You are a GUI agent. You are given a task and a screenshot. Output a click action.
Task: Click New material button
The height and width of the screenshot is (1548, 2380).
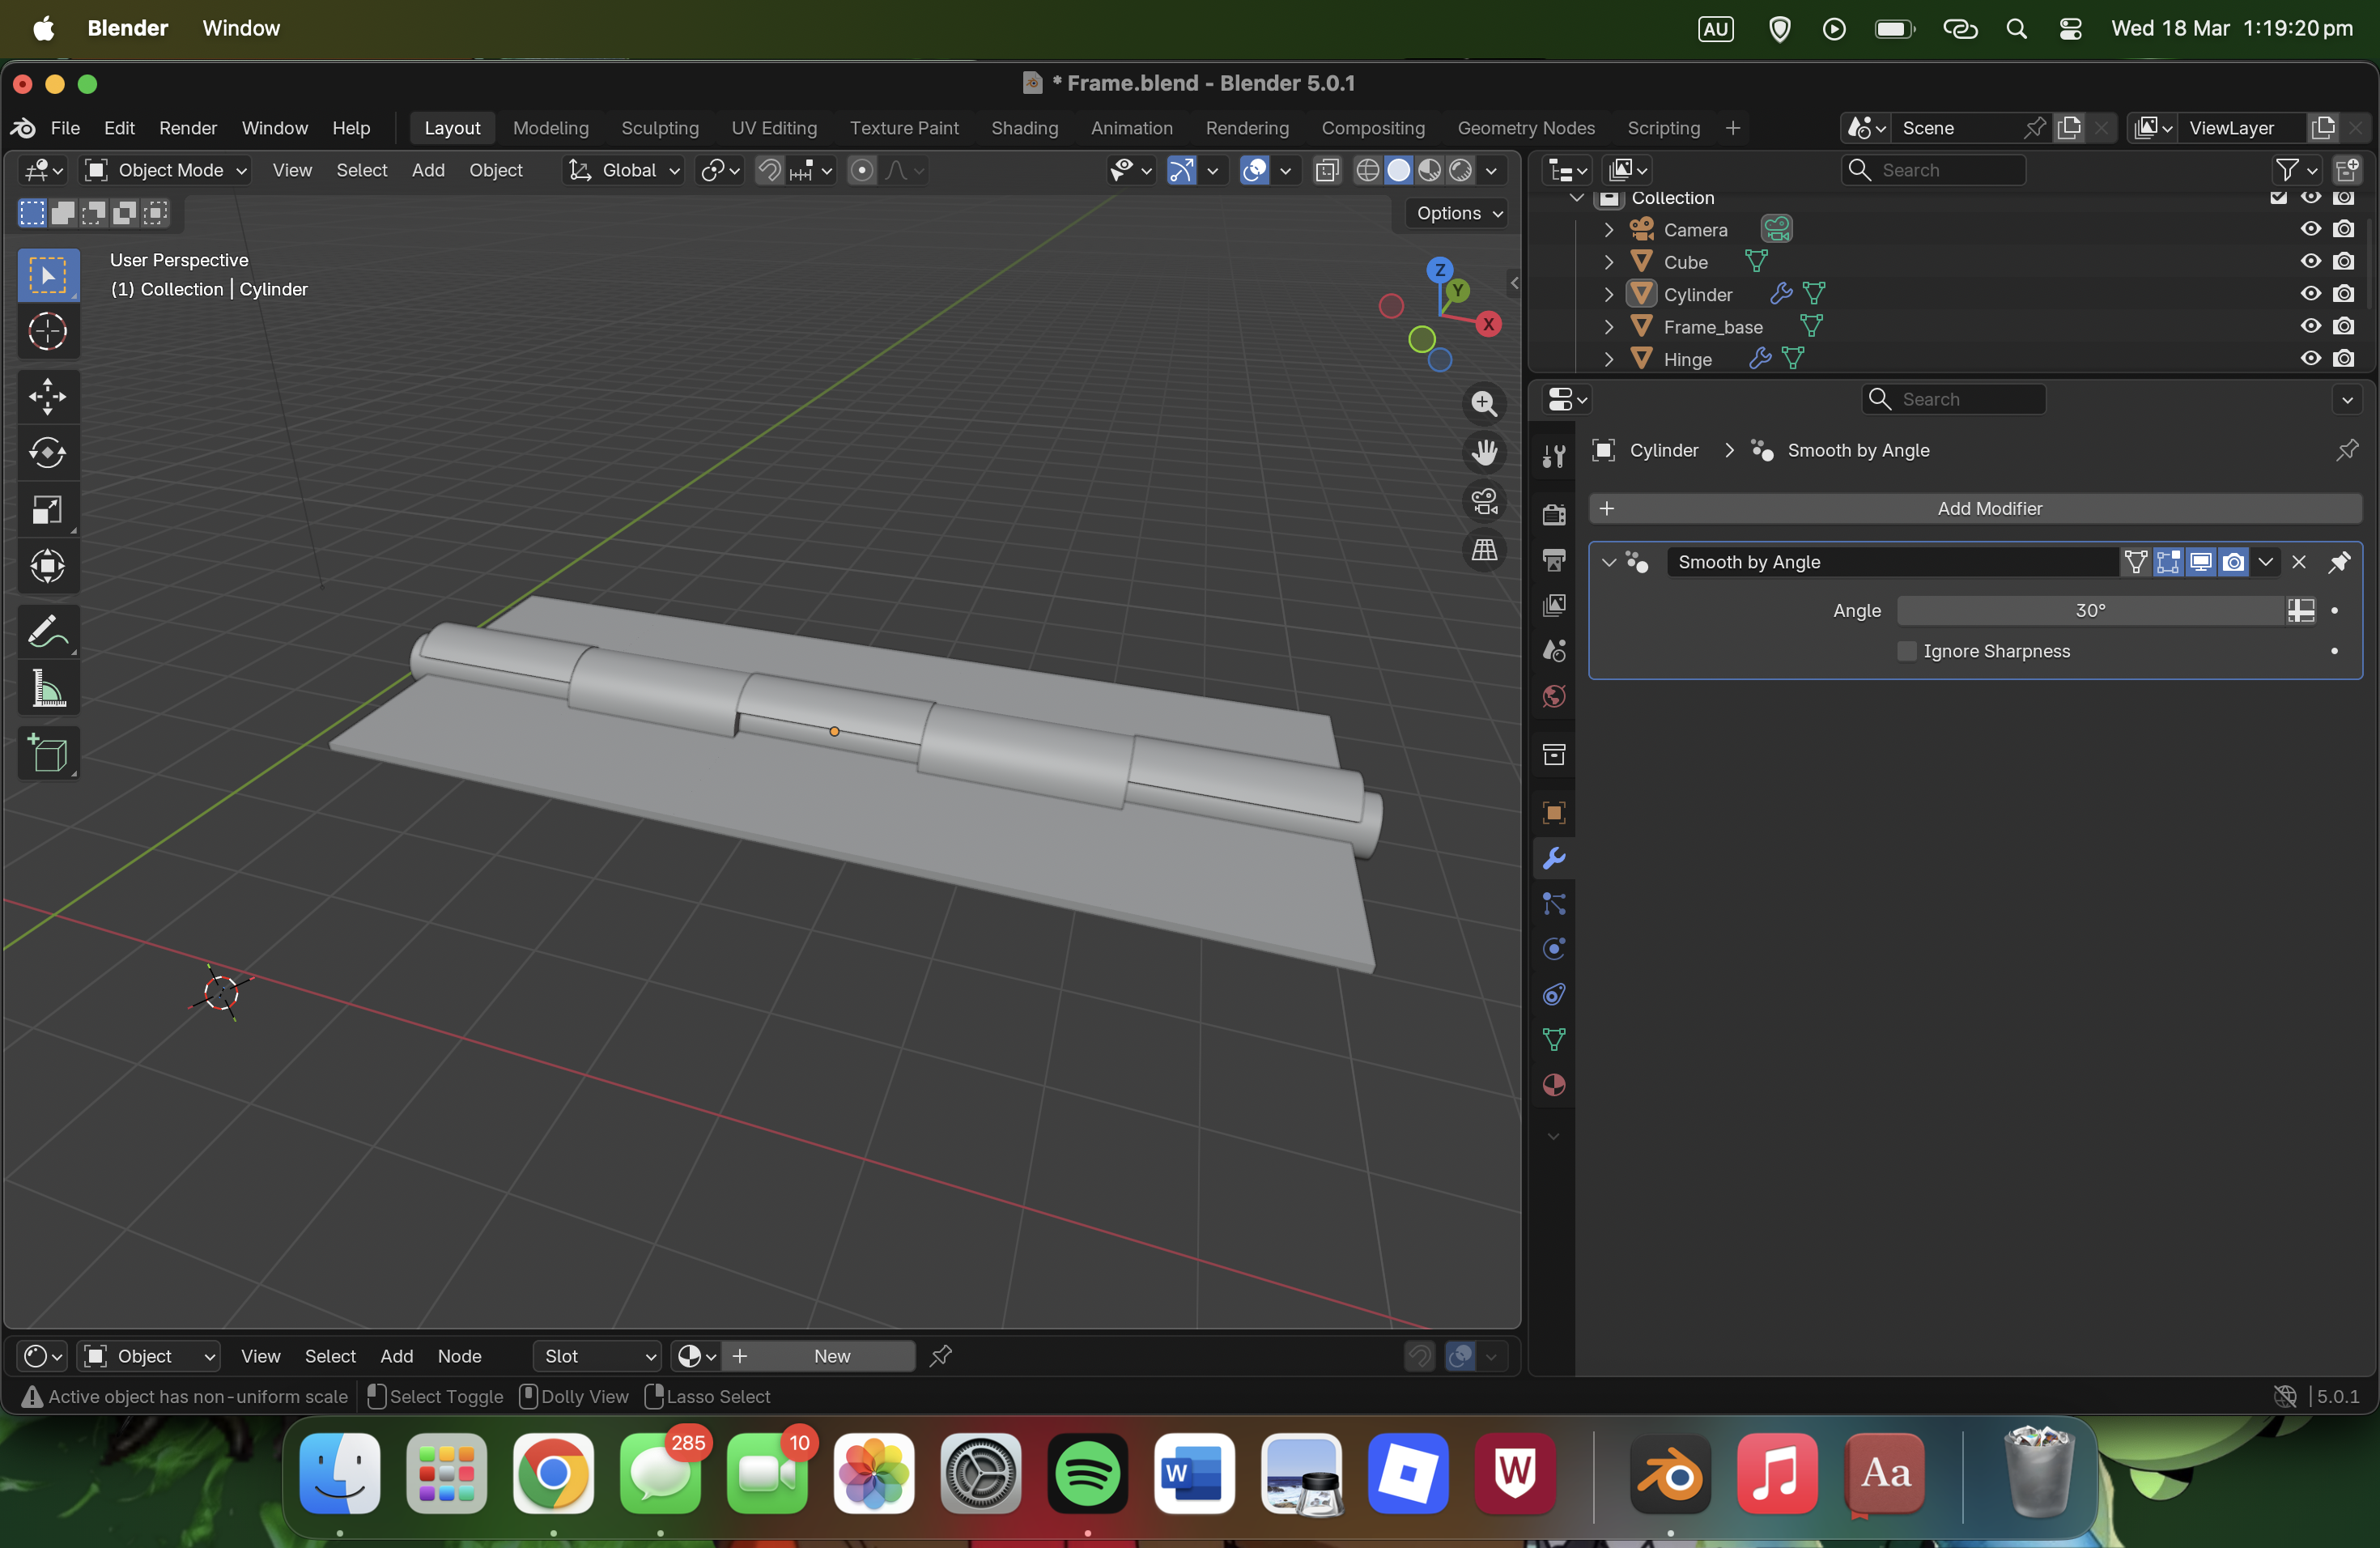(831, 1356)
